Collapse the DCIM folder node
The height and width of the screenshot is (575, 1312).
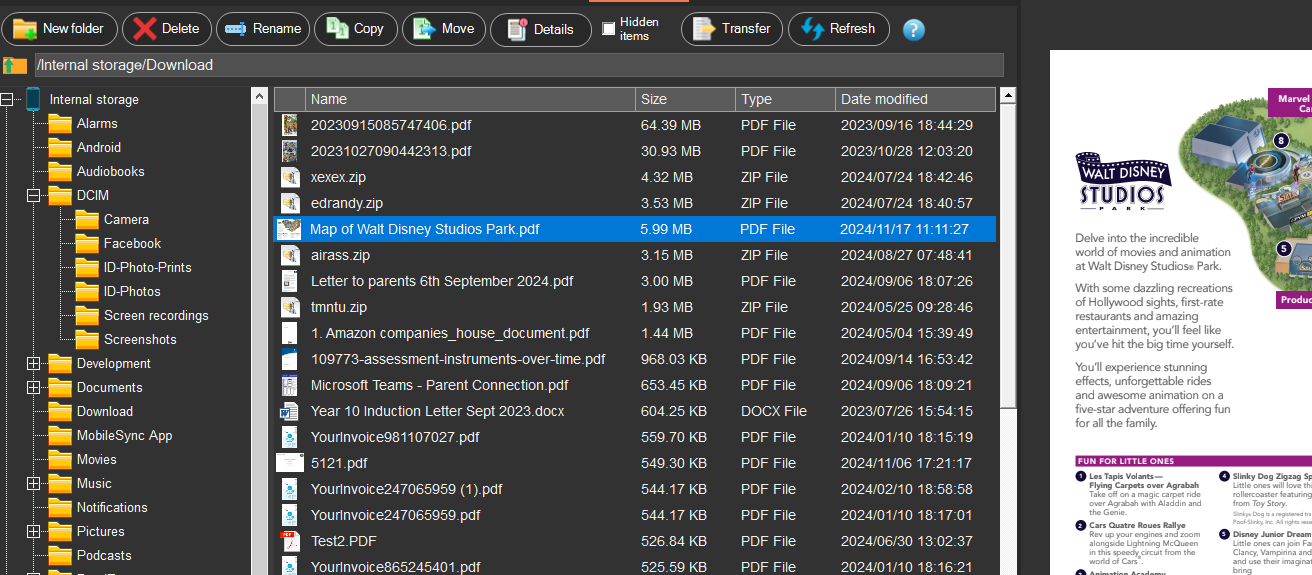click(x=34, y=195)
